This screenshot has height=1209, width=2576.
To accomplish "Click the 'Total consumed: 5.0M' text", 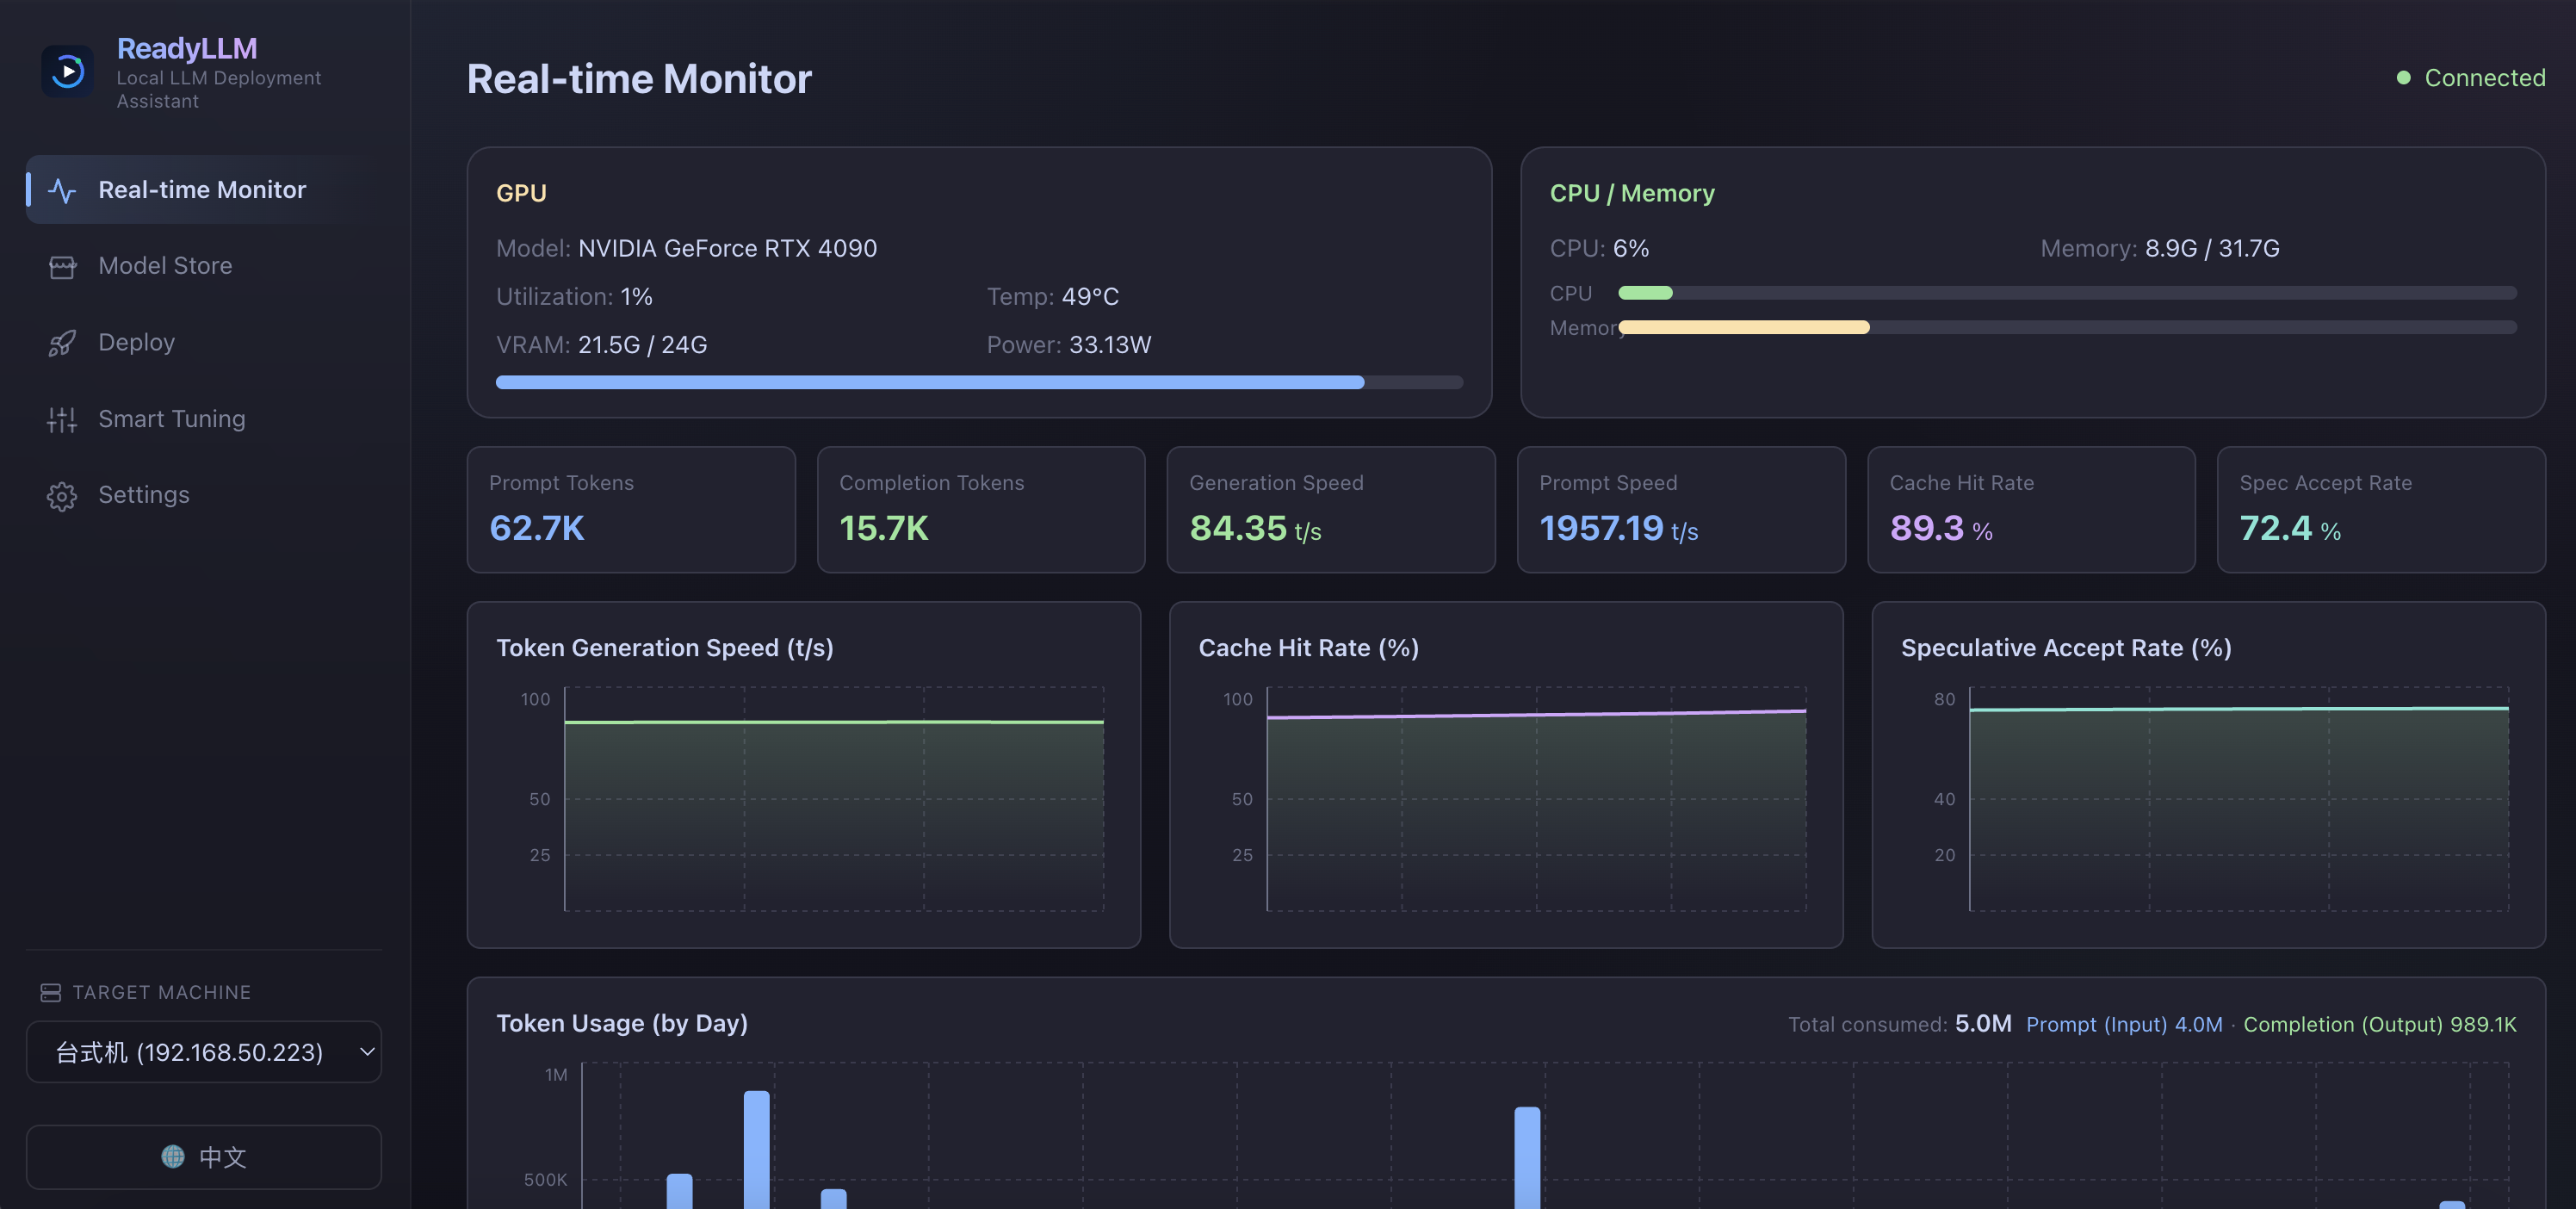I will click(1900, 1024).
